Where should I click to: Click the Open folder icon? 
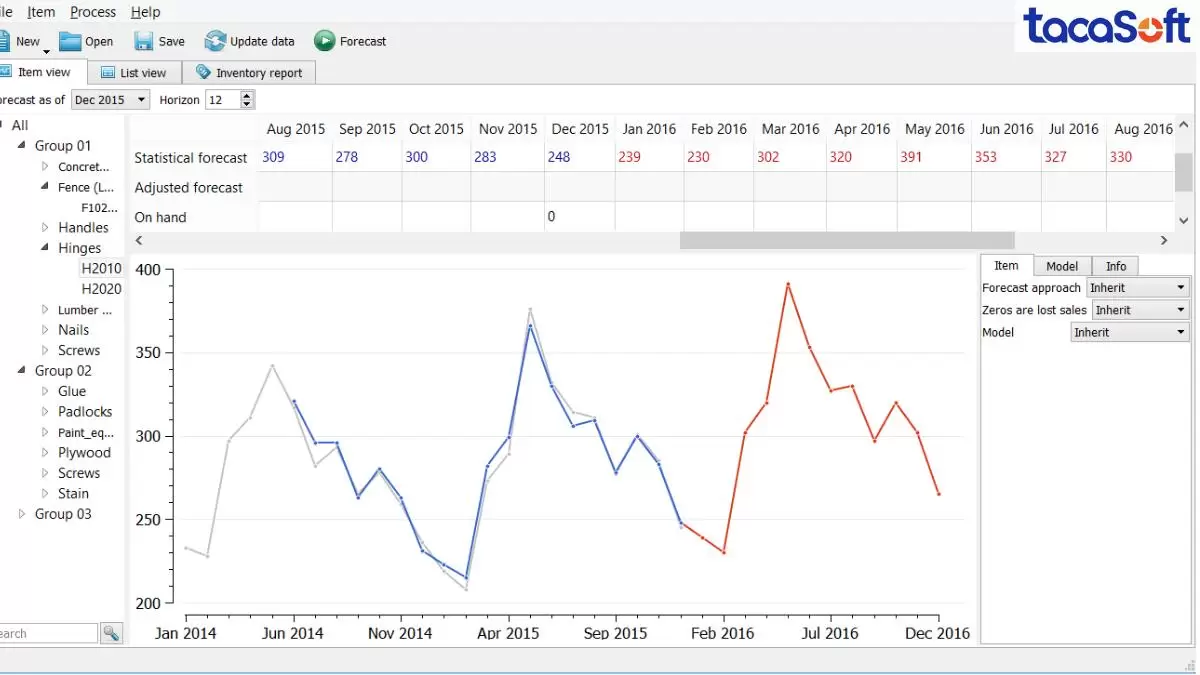[x=70, y=41]
